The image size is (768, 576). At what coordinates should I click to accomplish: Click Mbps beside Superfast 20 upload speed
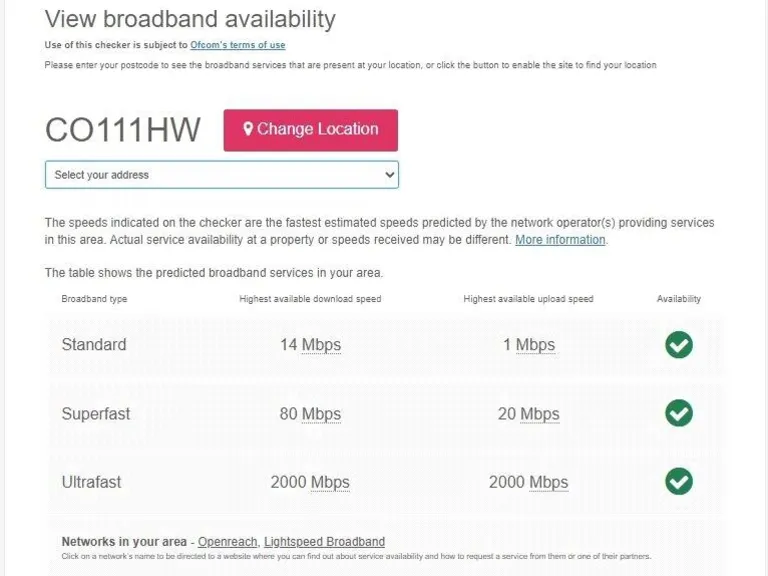pos(539,414)
